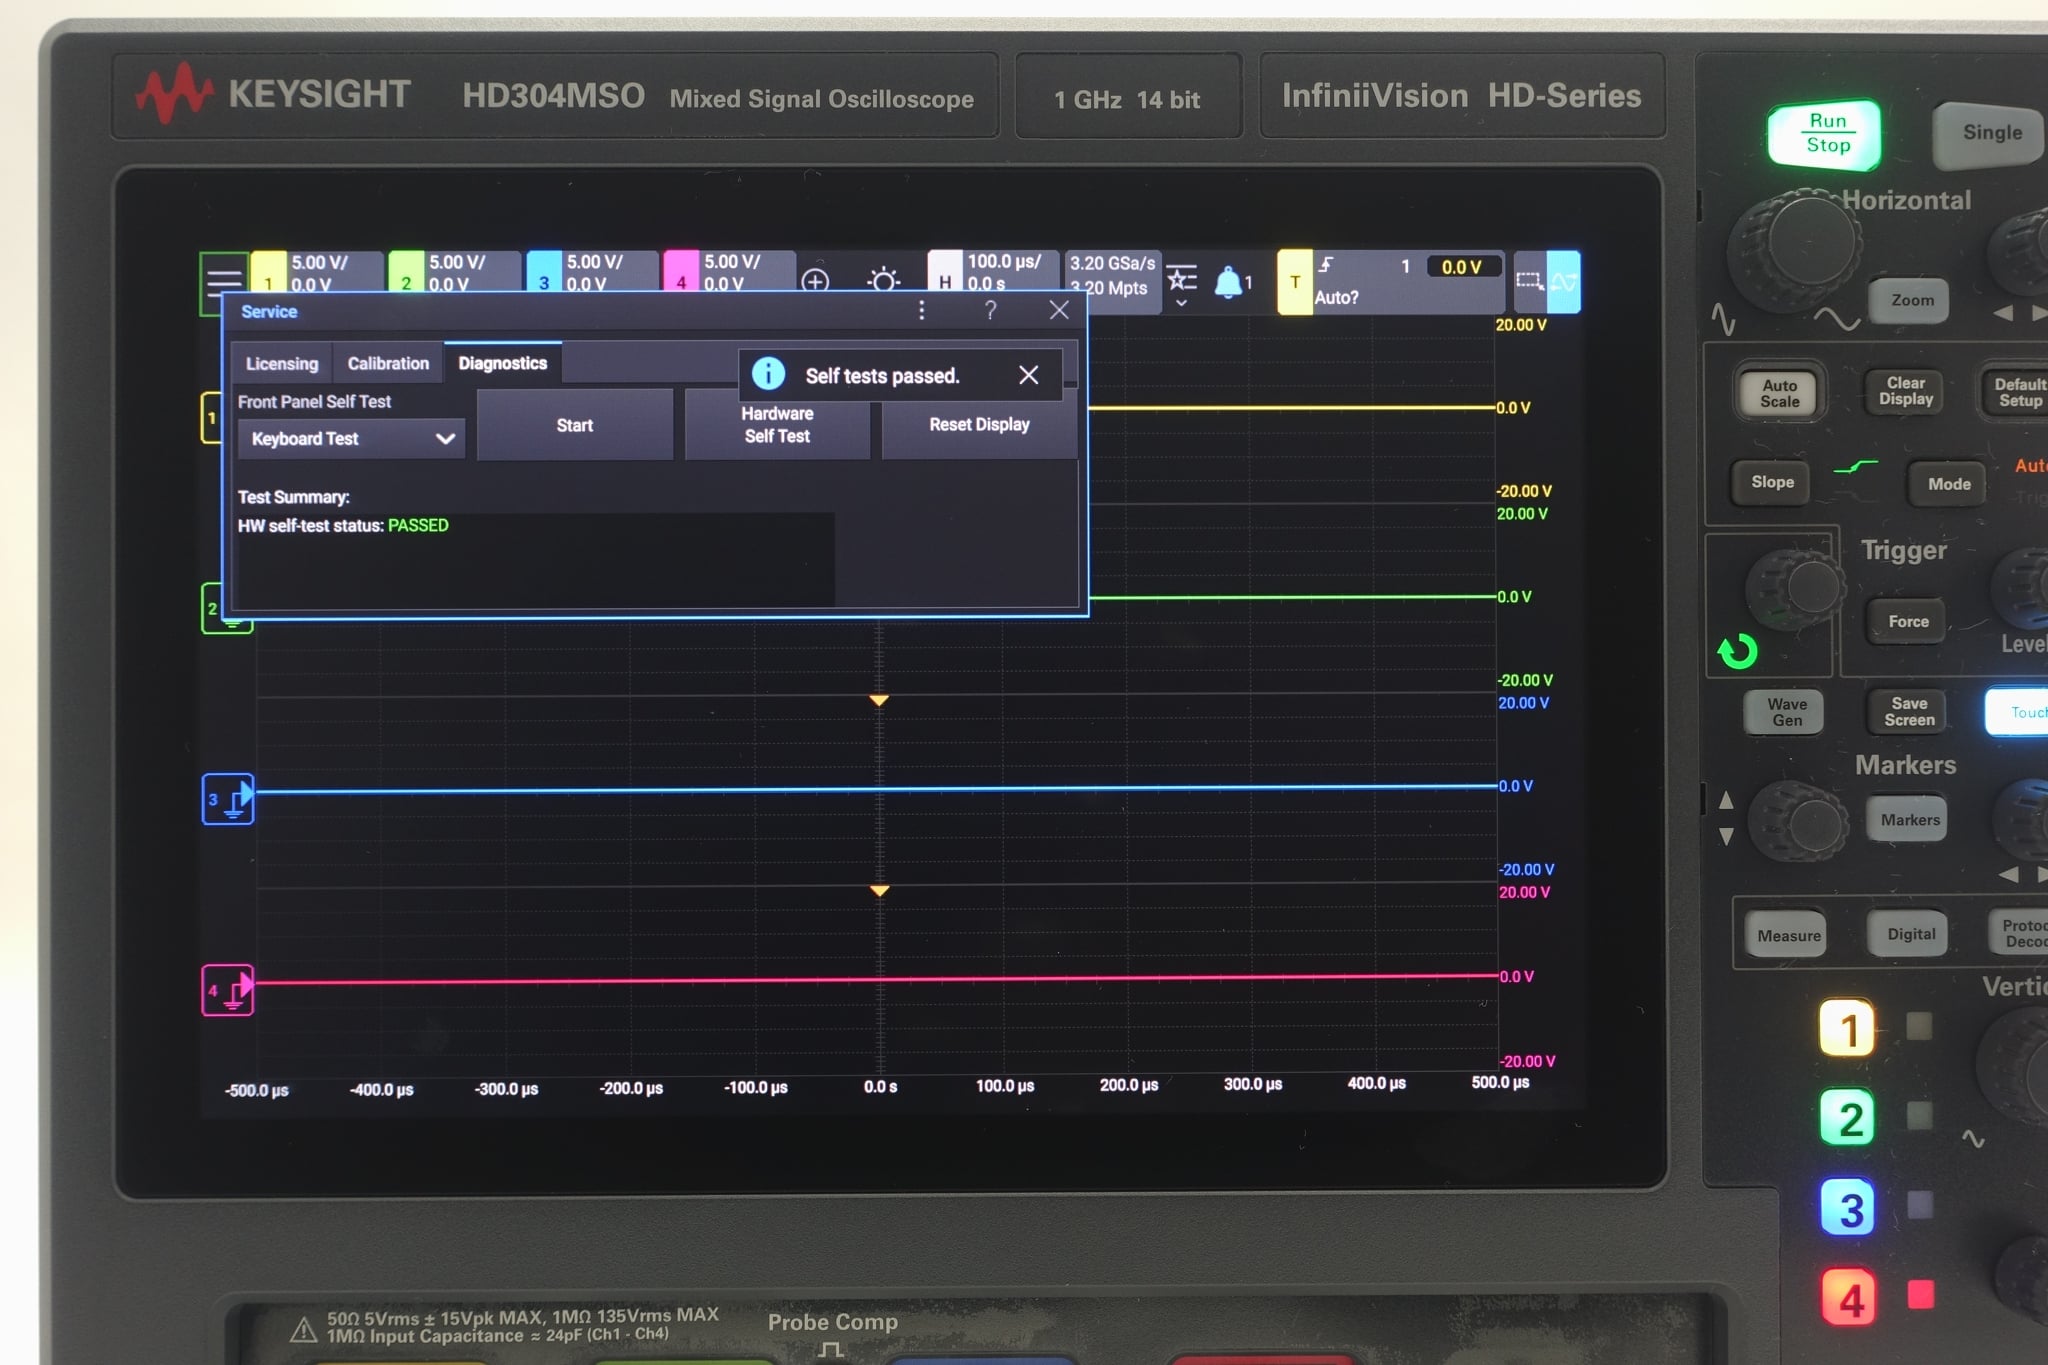The image size is (2048, 1365).
Task: Open the horizontal timebase H badge
Action: [992, 272]
